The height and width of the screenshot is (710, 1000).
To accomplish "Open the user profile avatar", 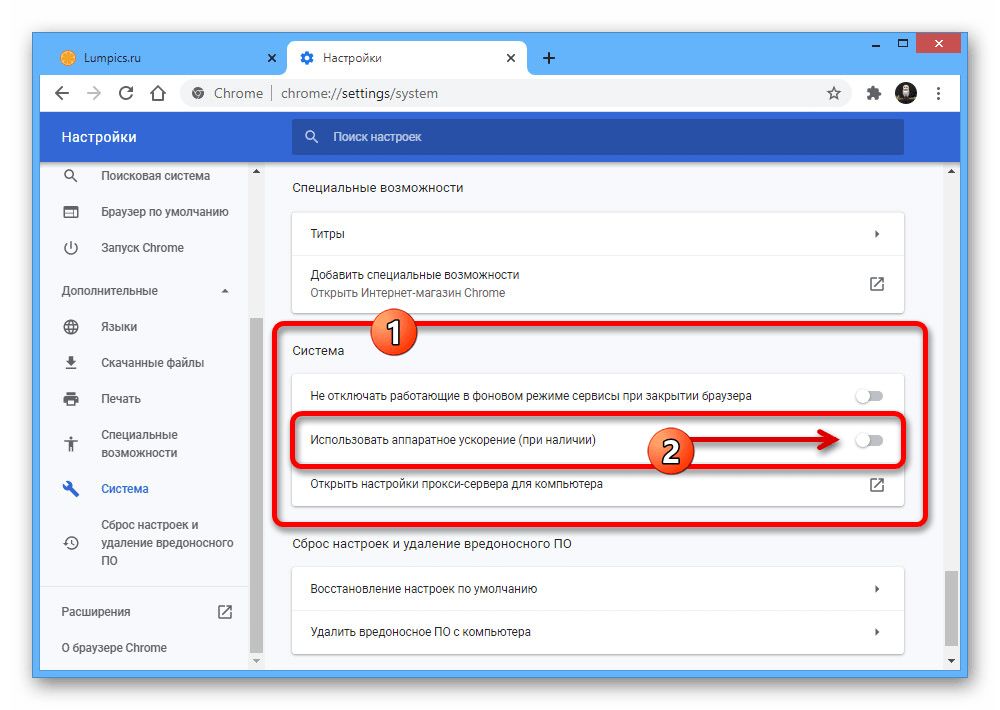I will coord(906,93).
